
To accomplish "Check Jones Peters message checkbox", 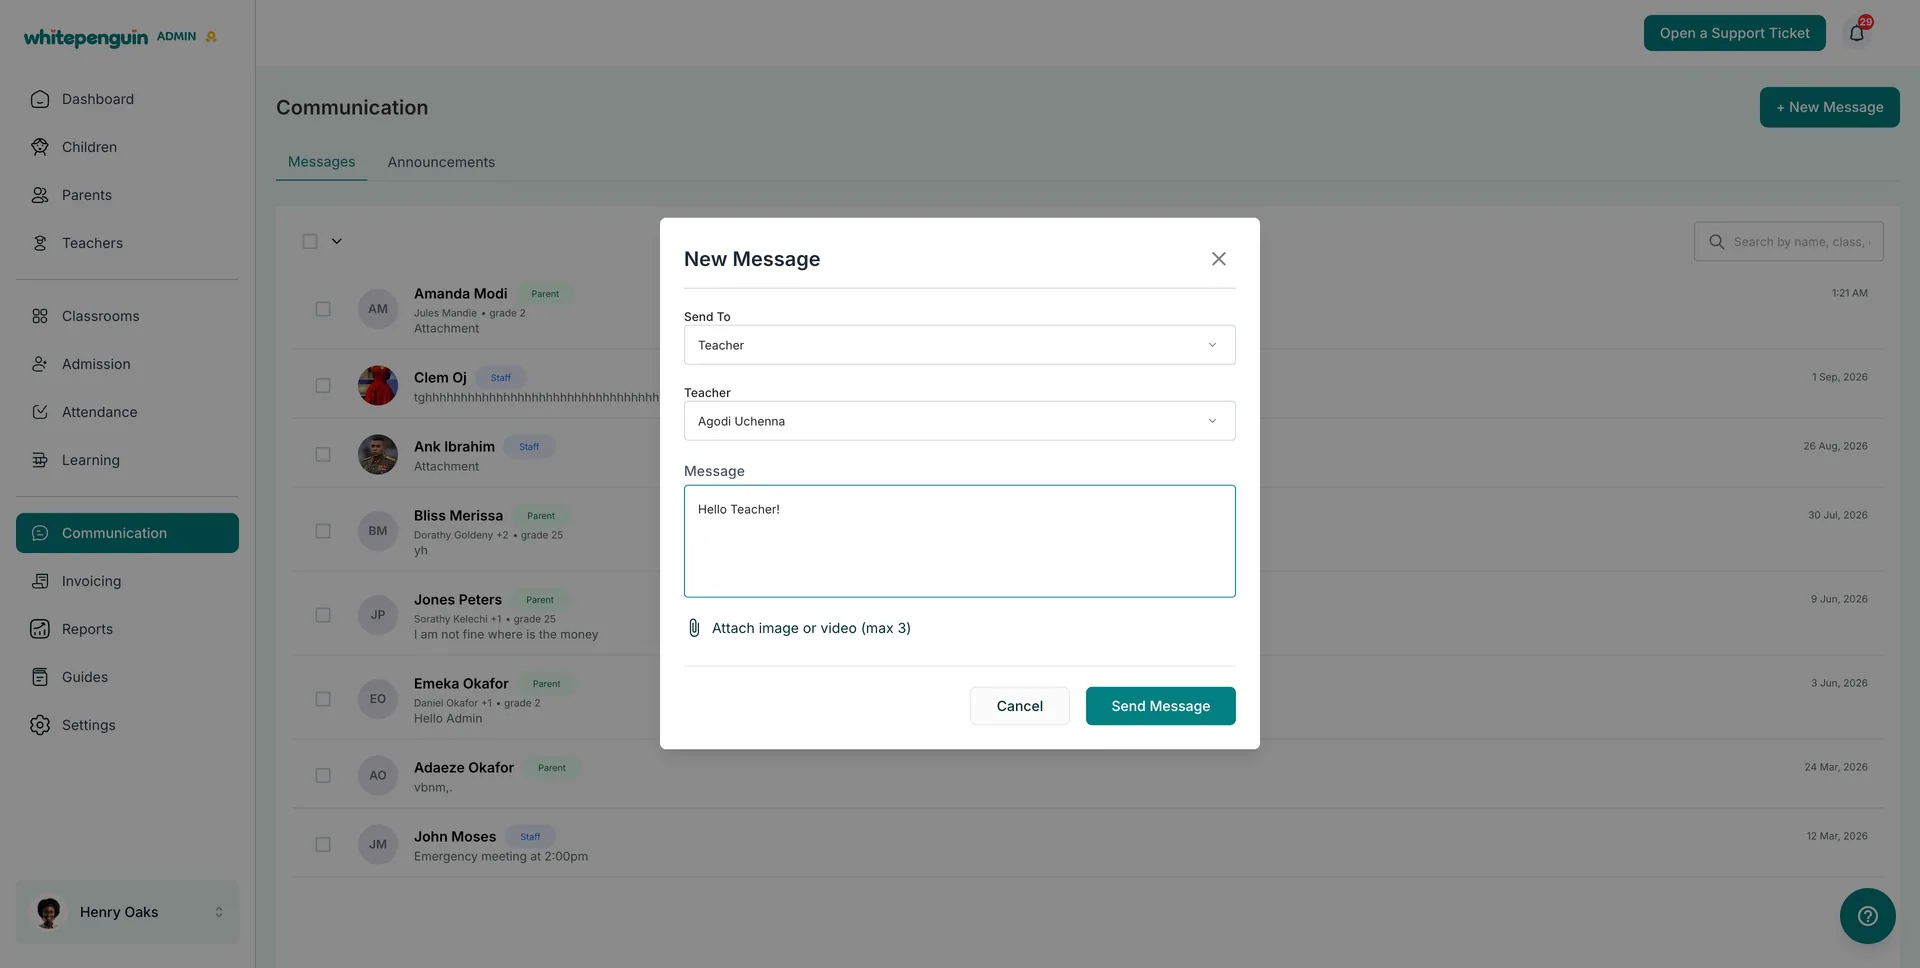I will pos(323,615).
